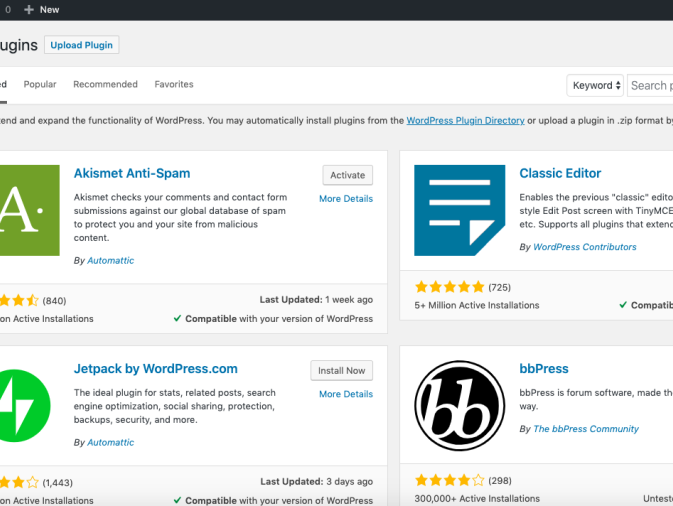Click Jetpack's Compatible checkmark icon
Viewport: 673px width, 506px height.
pyautogui.click(x=177, y=500)
